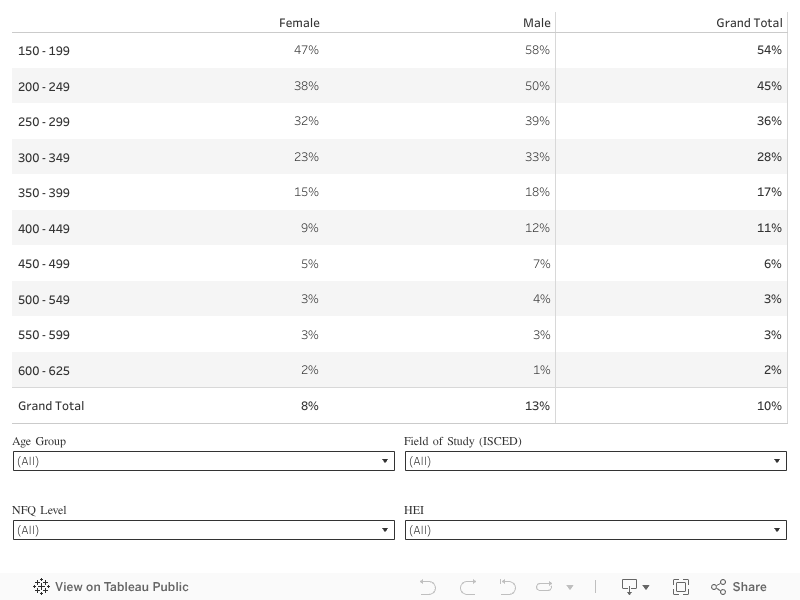Click the redo arrow icon

(x=468, y=587)
